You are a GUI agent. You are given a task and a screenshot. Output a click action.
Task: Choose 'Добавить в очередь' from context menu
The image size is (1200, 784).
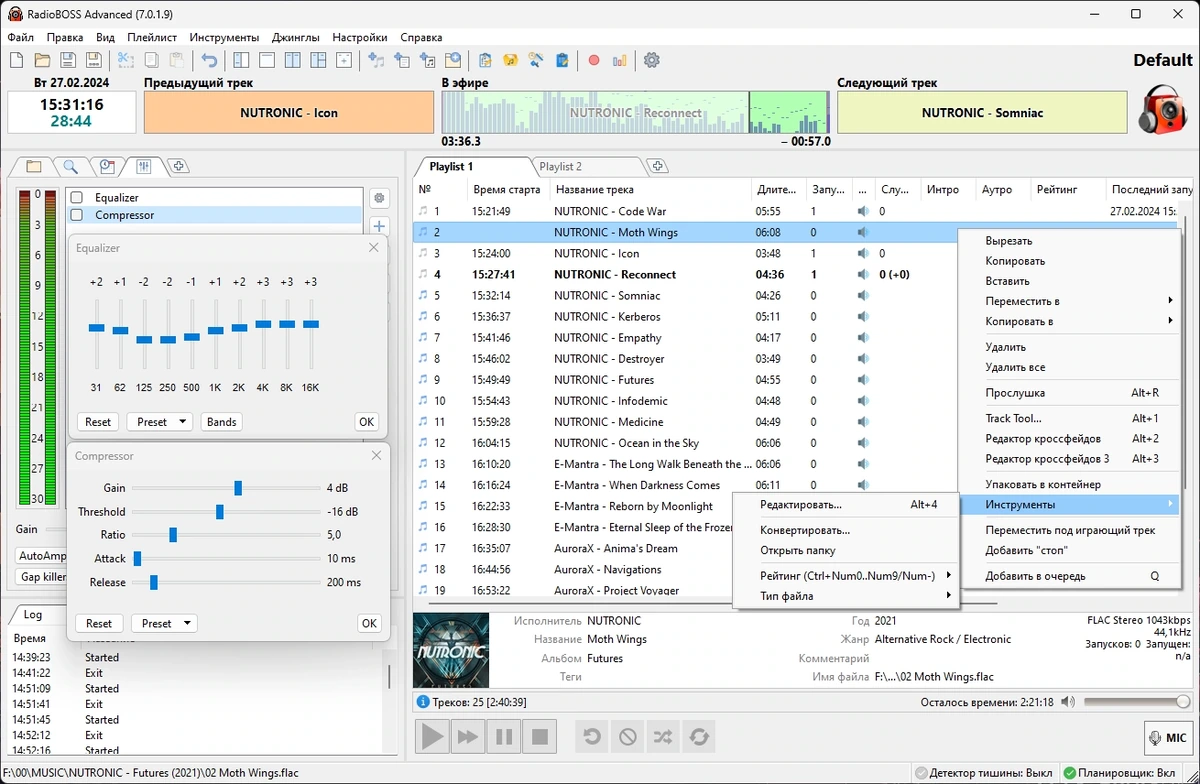(1068, 576)
